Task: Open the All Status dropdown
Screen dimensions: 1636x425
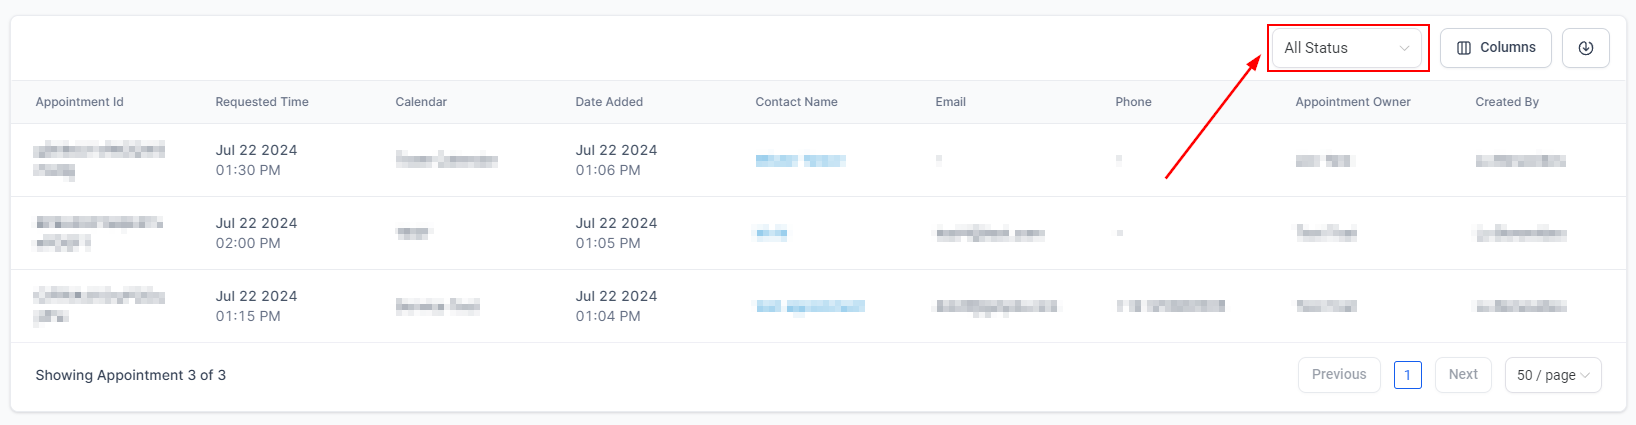Action: pyautogui.click(x=1346, y=48)
